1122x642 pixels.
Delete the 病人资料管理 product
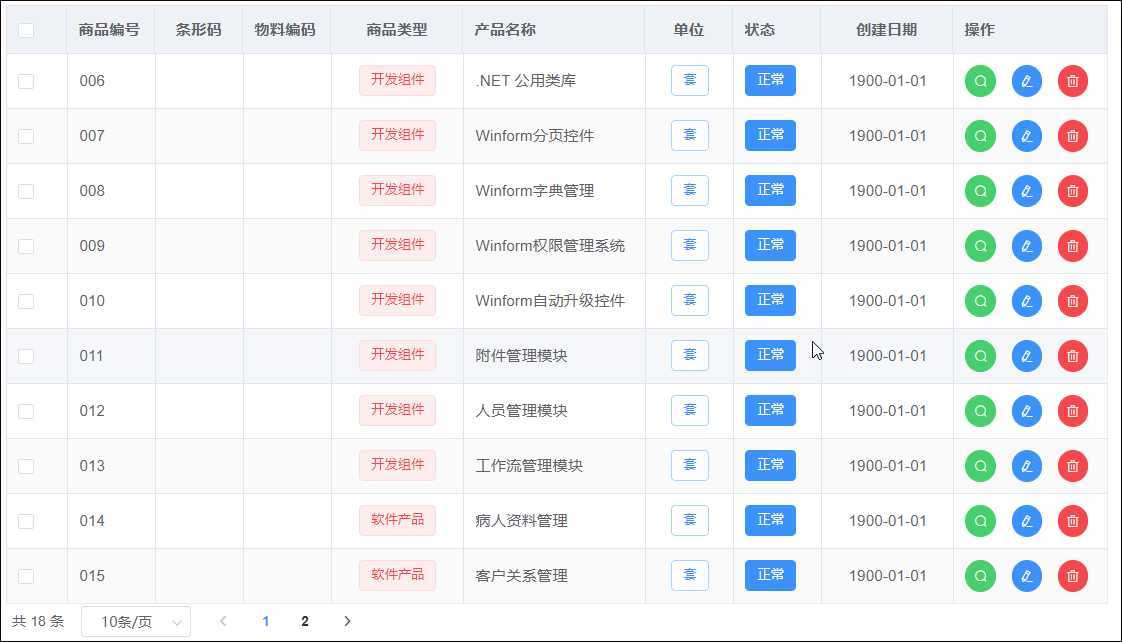(x=1072, y=520)
